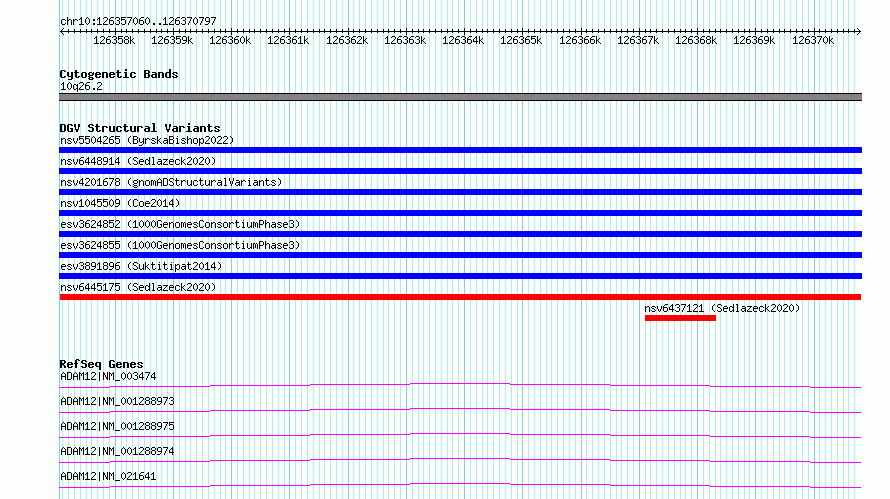Open the nsv4201678 gnomADStructuralVariants entry
Screen dimensions: 890x499
tap(171, 182)
